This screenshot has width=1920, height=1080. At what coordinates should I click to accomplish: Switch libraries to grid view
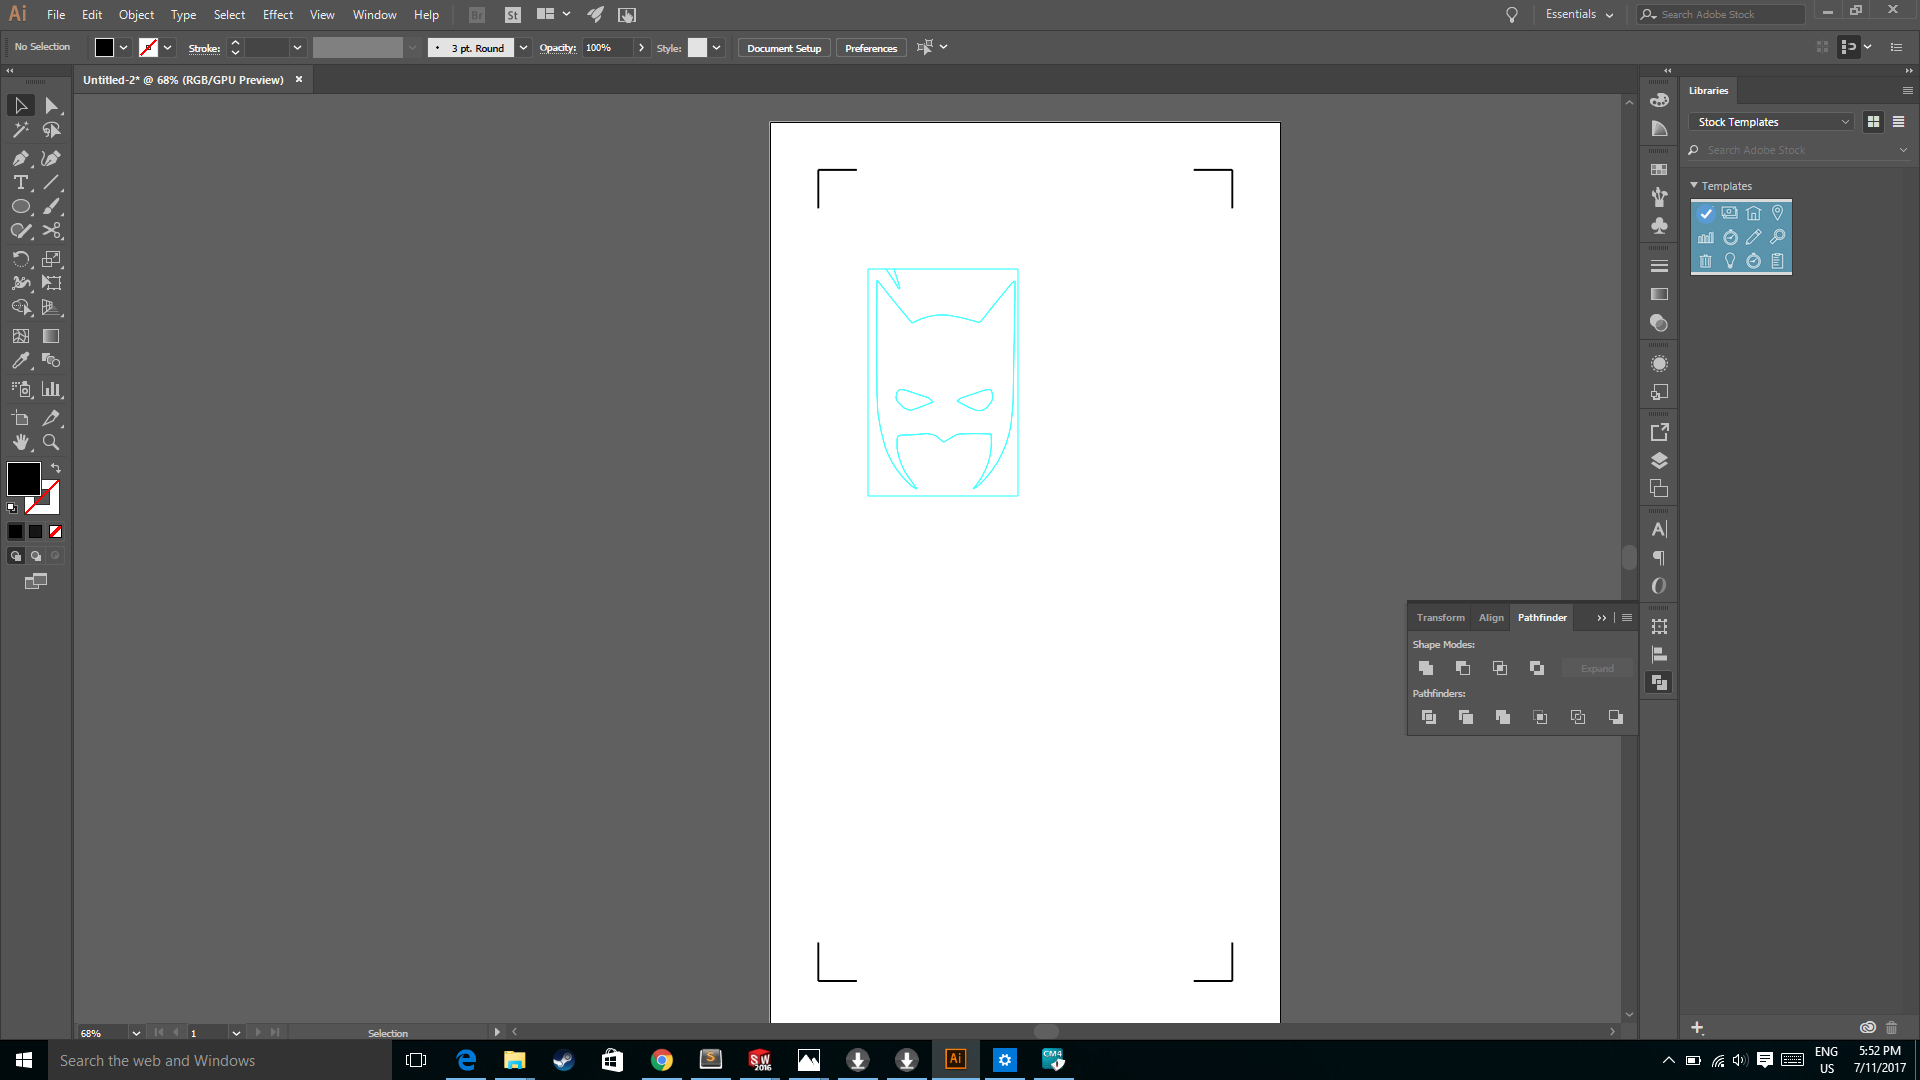click(1874, 122)
